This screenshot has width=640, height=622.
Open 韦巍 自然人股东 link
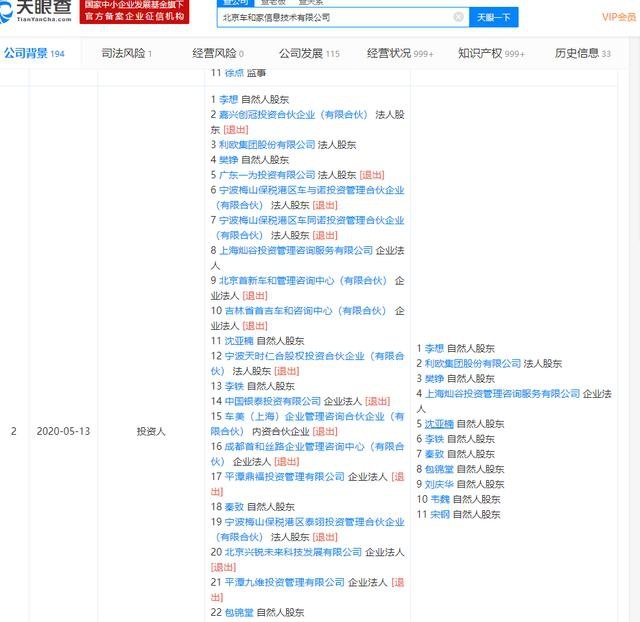[440, 500]
